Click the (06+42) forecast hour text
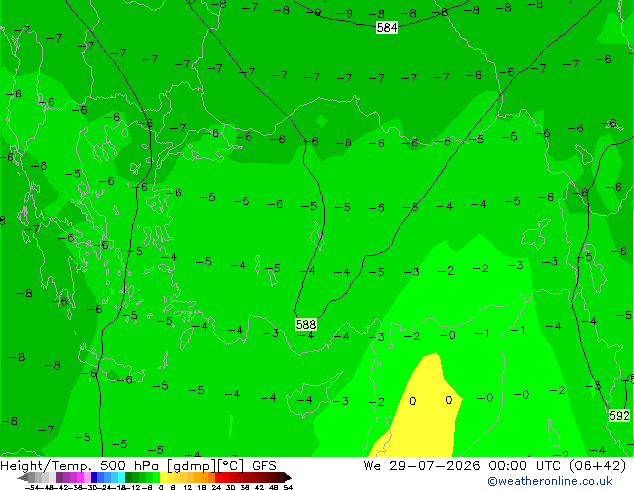Screen dimensions: 634x490 598,466
